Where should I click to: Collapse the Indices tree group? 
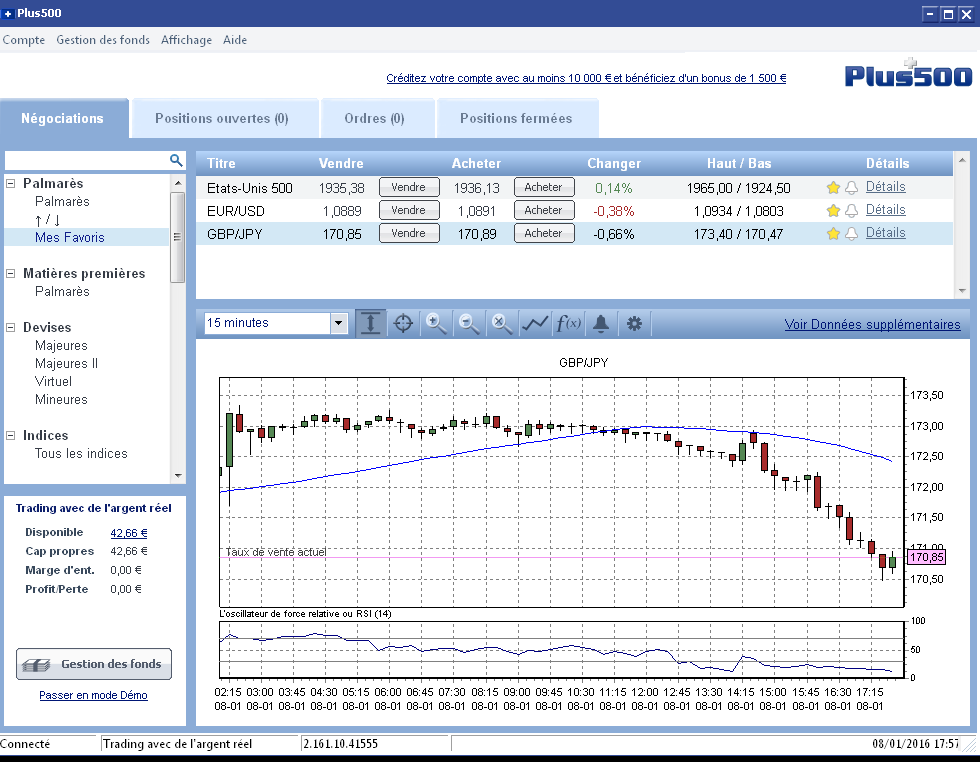coord(11,435)
